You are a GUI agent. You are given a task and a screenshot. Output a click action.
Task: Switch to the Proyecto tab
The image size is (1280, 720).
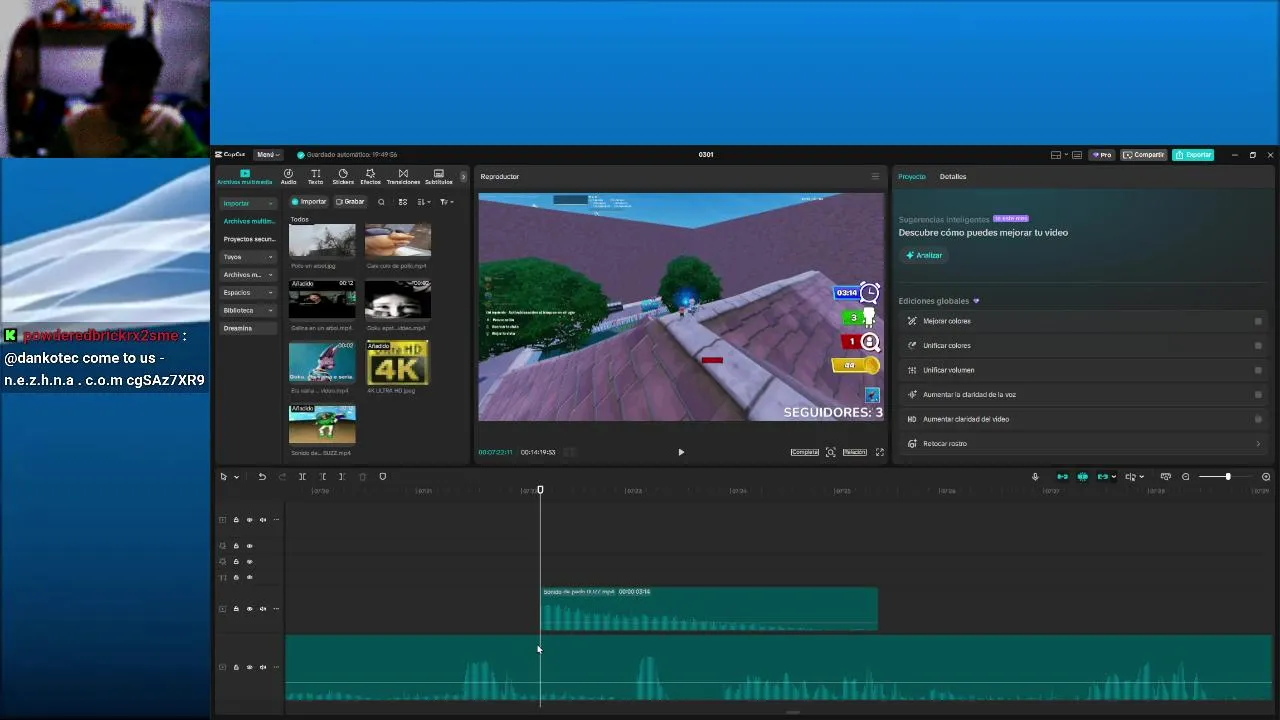tap(912, 177)
